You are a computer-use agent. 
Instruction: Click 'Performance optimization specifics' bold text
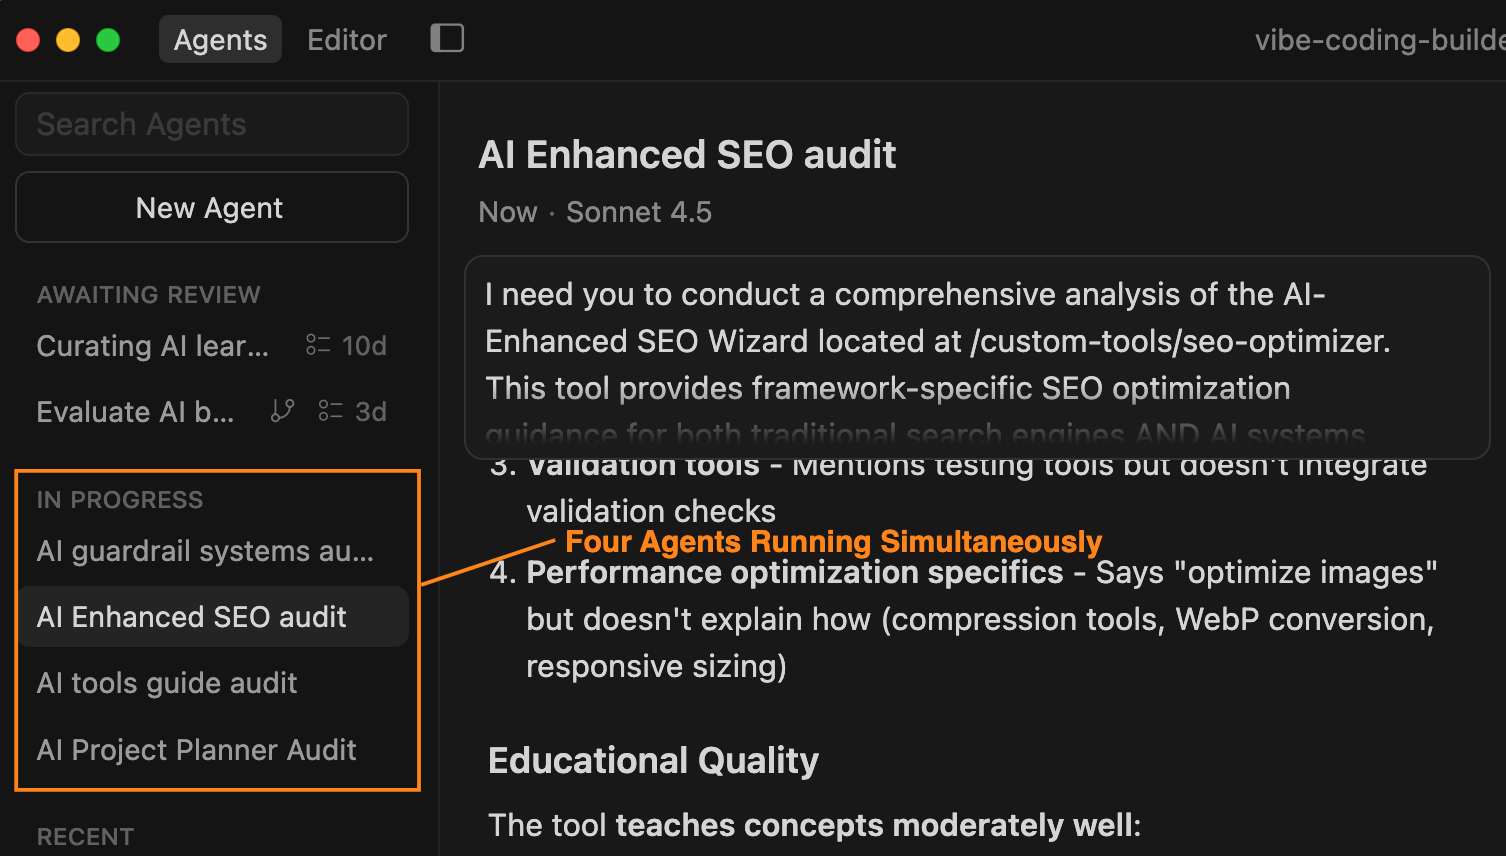pos(795,572)
